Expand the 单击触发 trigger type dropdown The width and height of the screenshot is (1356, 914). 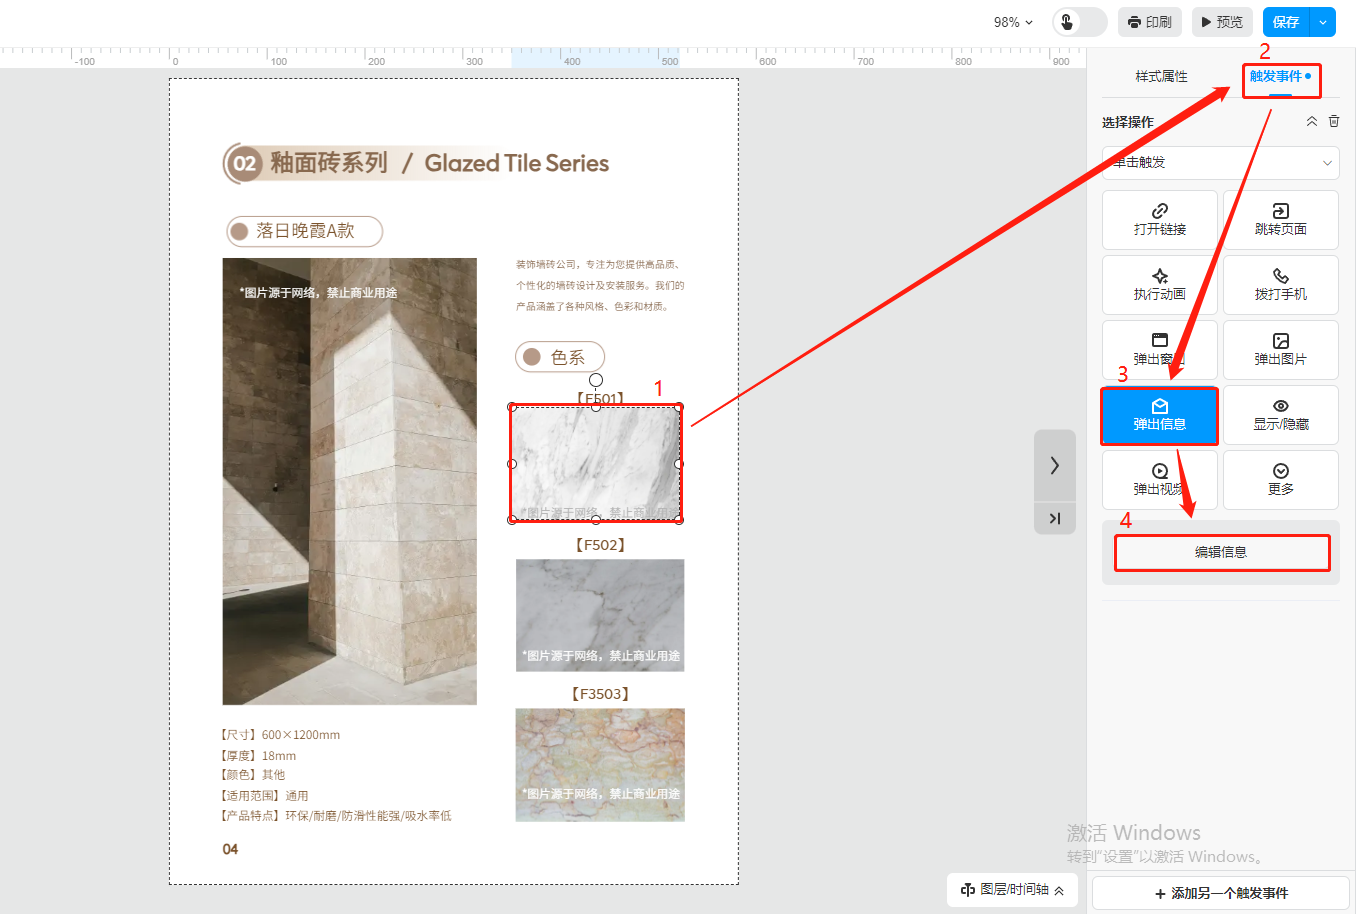pyautogui.click(x=1220, y=163)
